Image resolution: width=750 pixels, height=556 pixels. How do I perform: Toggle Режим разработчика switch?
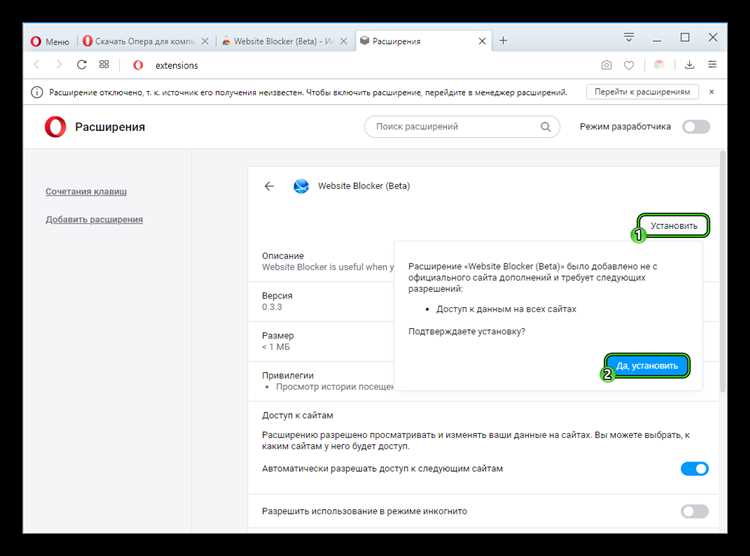click(696, 127)
